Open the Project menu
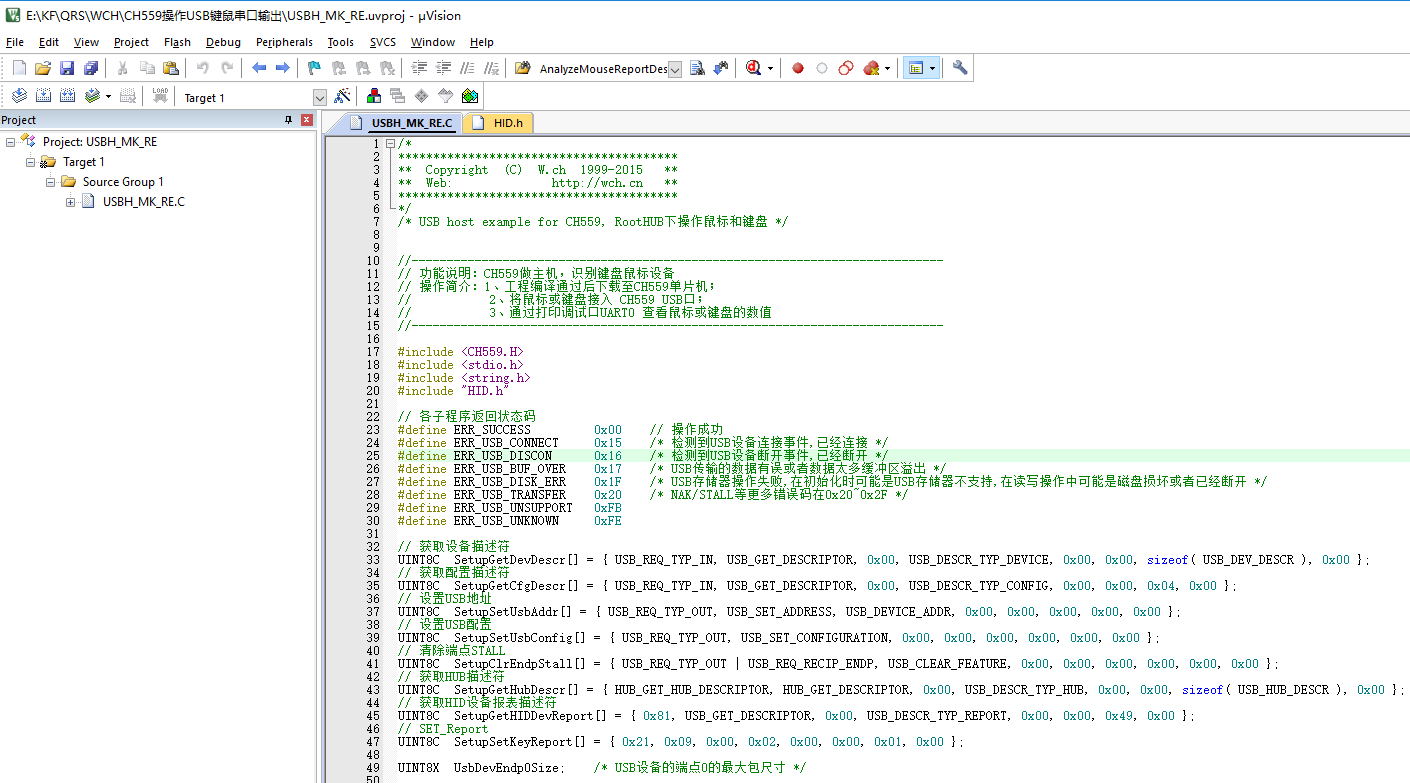 tap(131, 42)
